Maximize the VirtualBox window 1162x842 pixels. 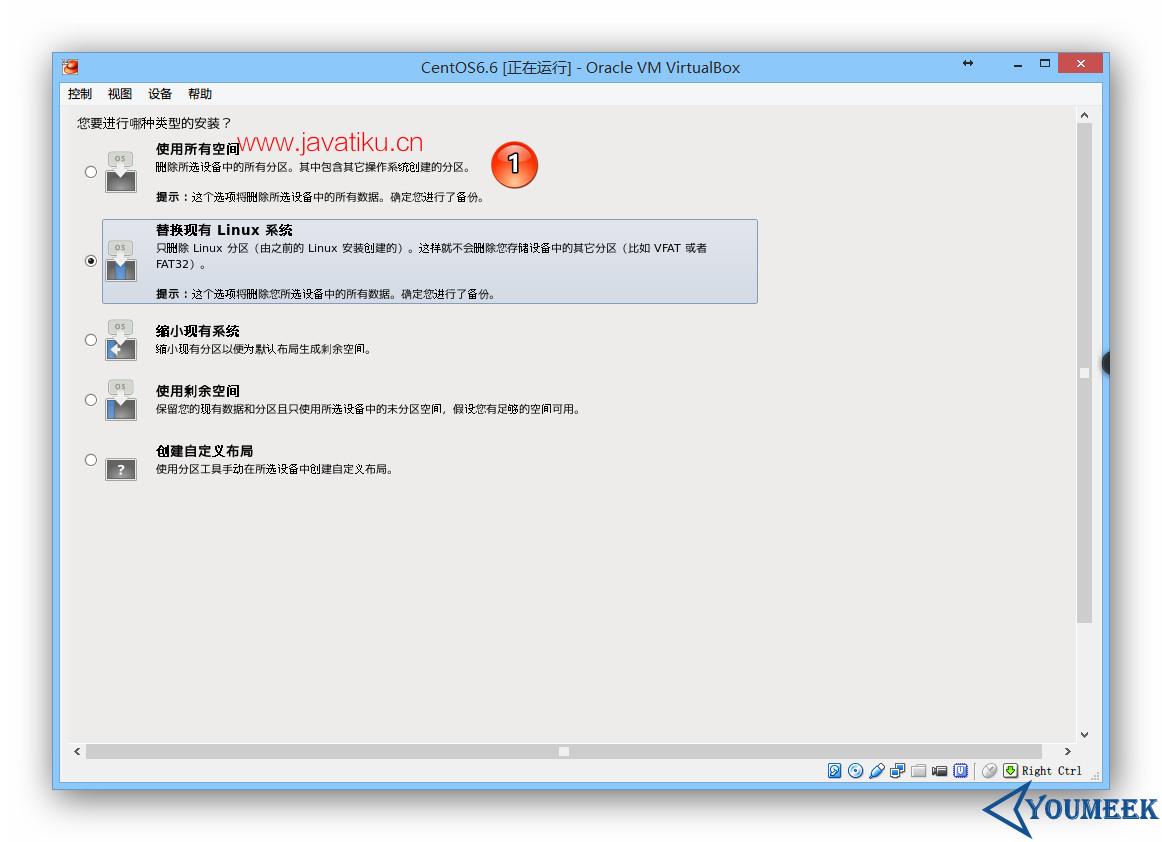pyautogui.click(x=1045, y=64)
